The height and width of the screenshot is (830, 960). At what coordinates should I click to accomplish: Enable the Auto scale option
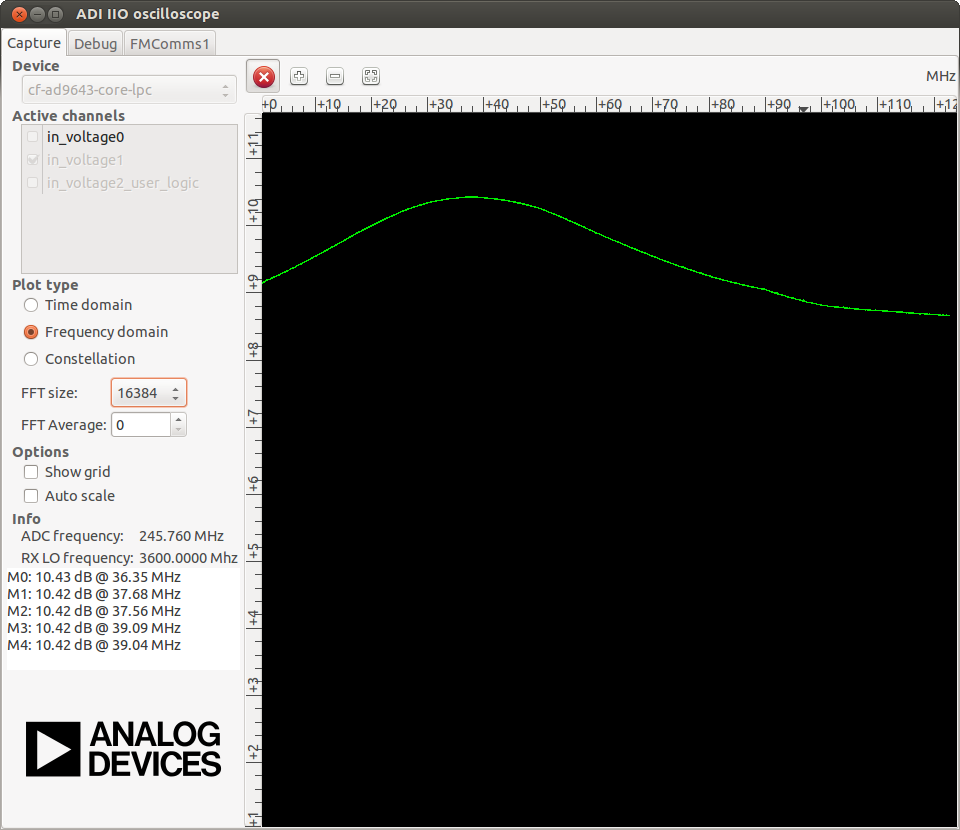coord(31,496)
